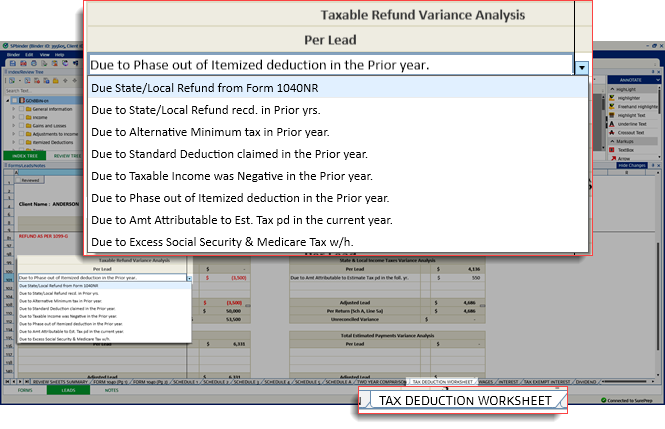The height and width of the screenshot is (429, 665).
Task: Expand the Adjustments to Income node
Action: 14,134
